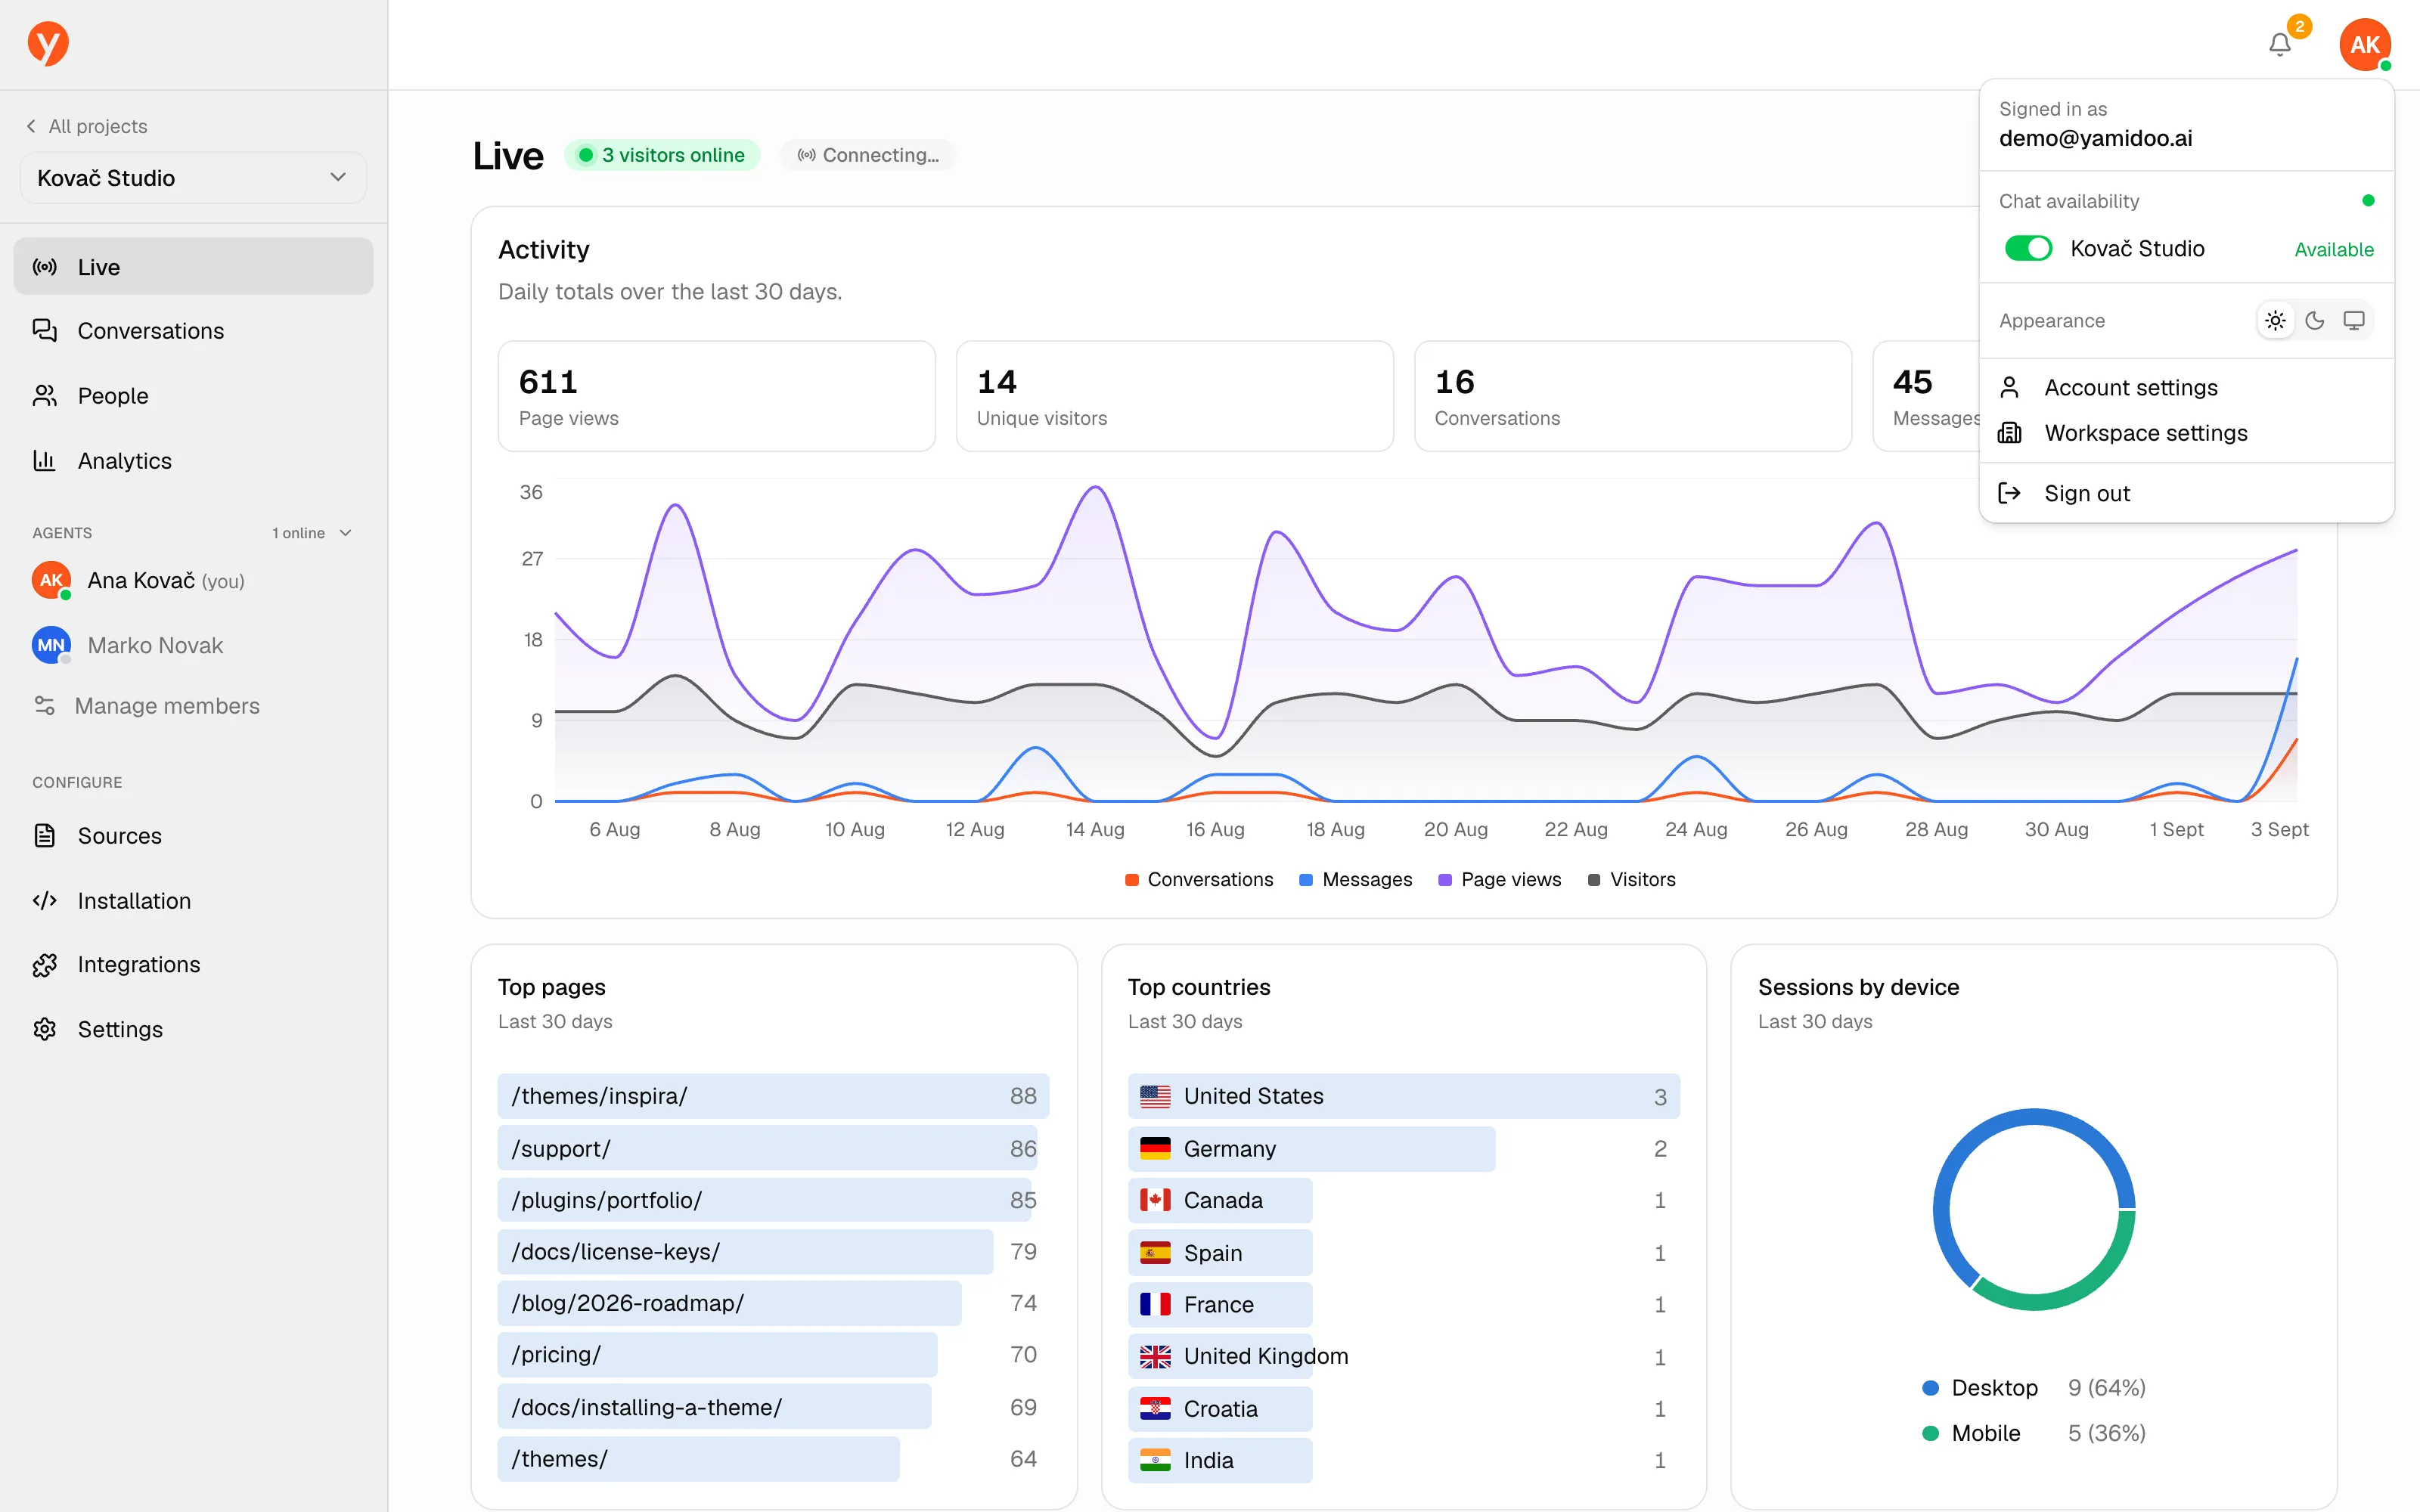Screen dimensions: 2420x1512
Task: Open Live via its broadcast icon
Action: (45, 267)
